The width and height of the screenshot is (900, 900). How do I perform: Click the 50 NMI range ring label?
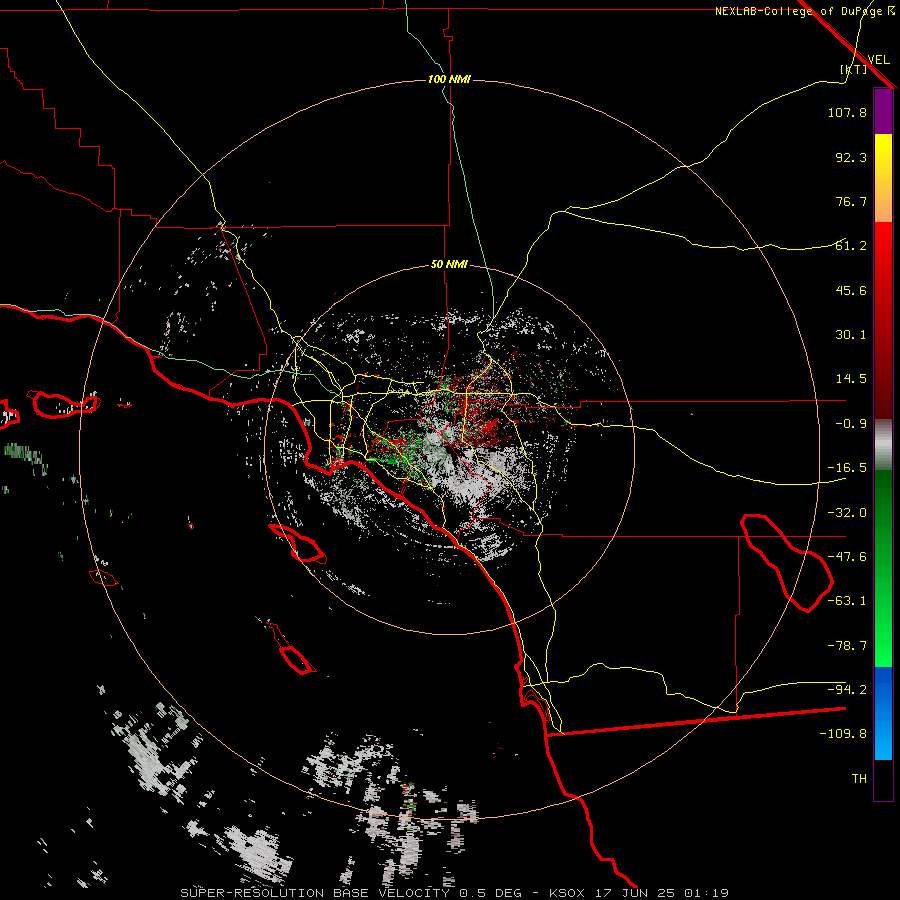click(x=449, y=265)
